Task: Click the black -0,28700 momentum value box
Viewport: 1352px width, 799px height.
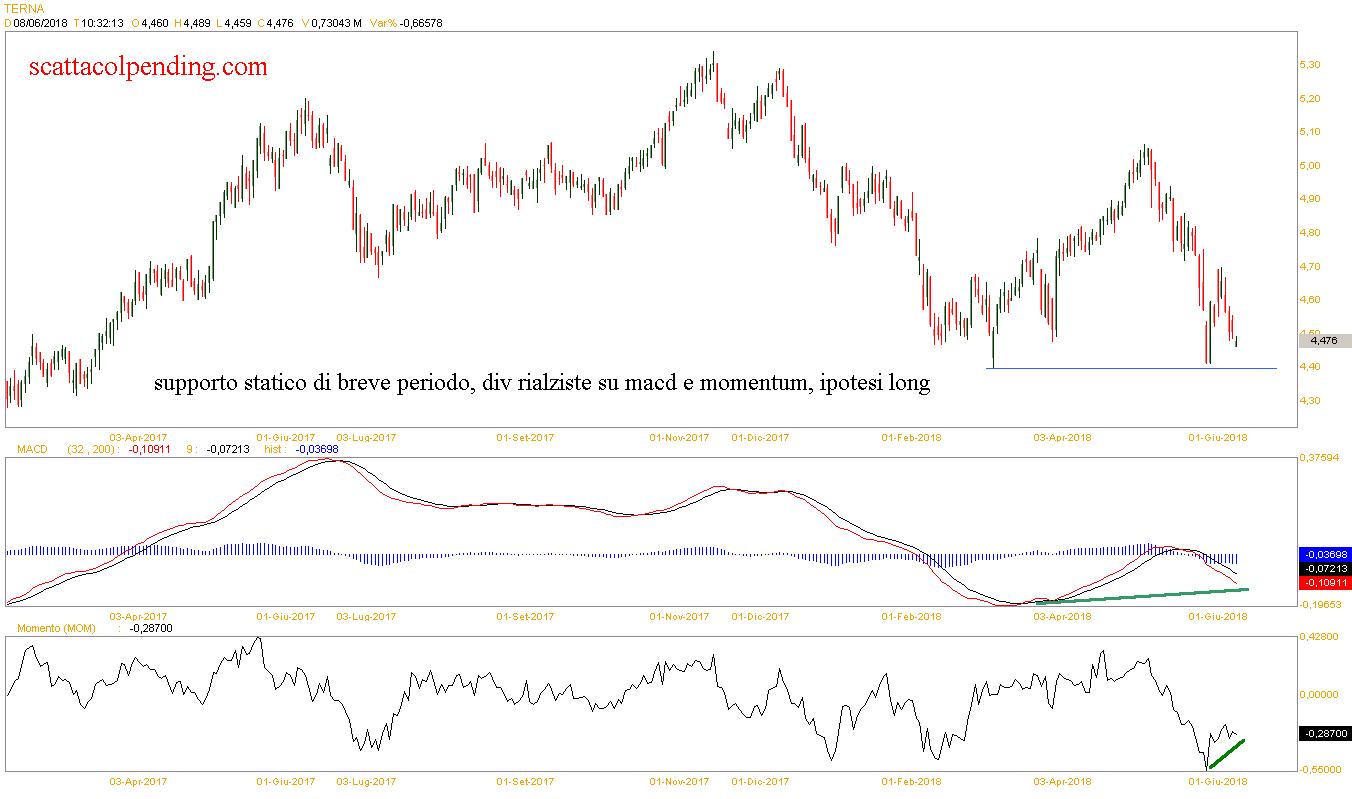Action: coord(1323,734)
